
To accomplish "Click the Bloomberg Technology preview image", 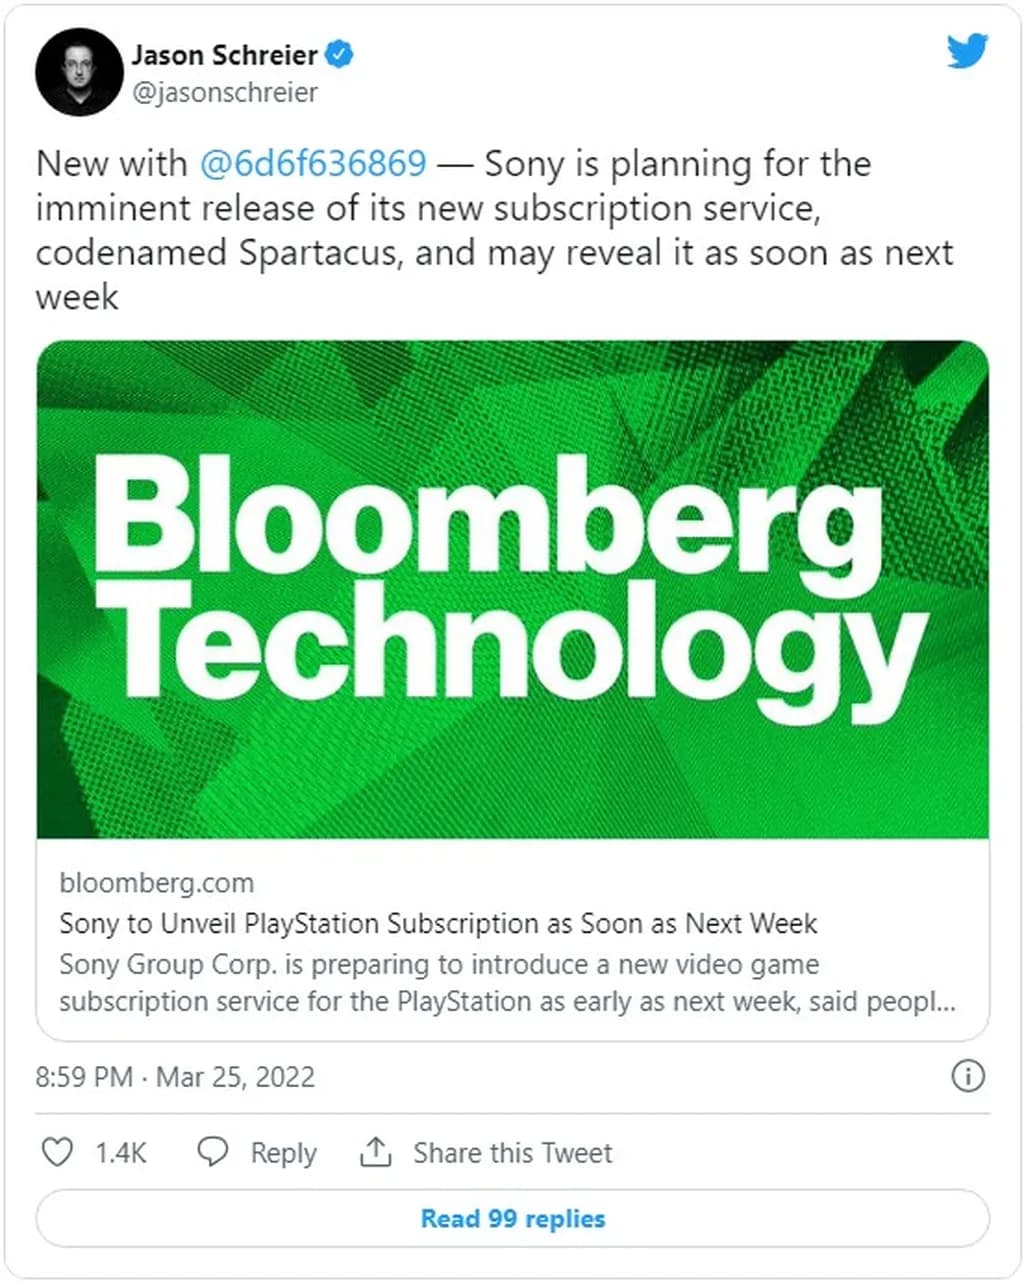I will click(x=512, y=589).
